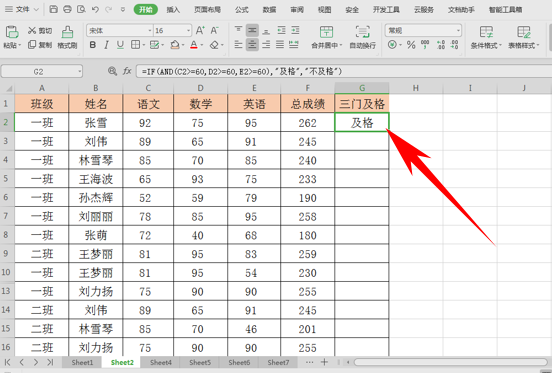Increase decimal places icon
The height and width of the screenshot is (373, 553).
coord(440,45)
